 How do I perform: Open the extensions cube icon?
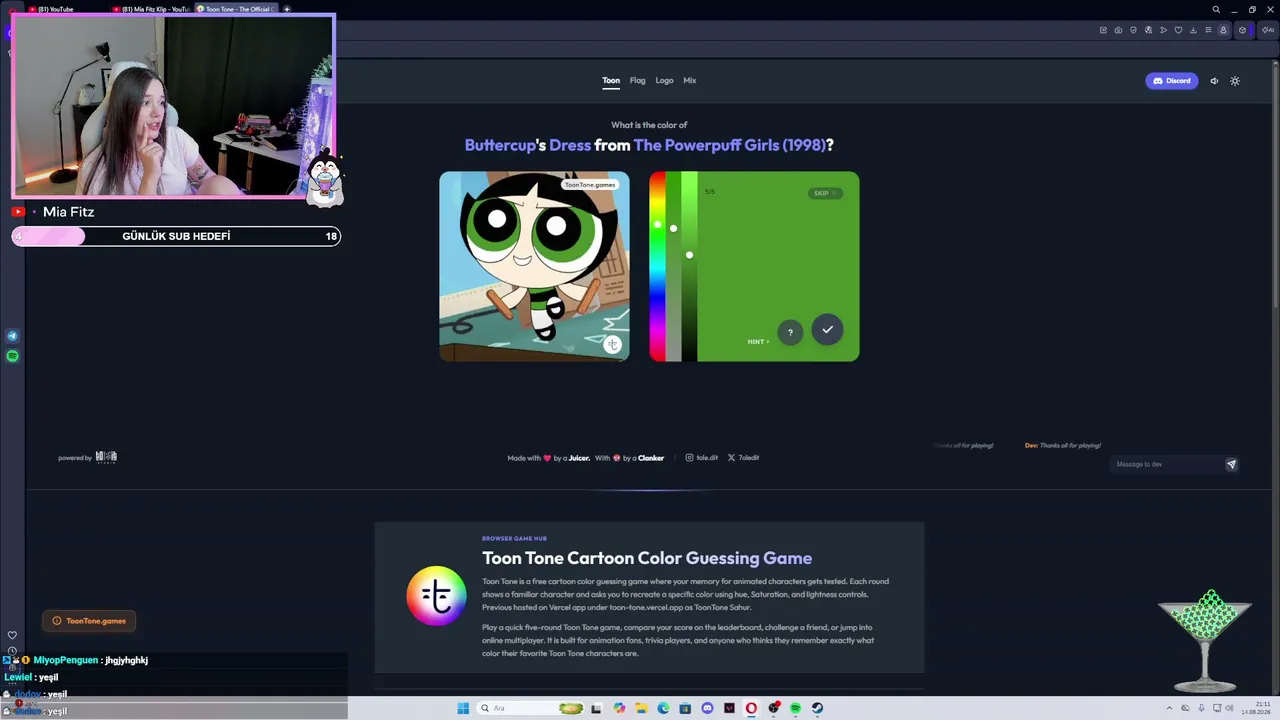(x=1243, y=30)
